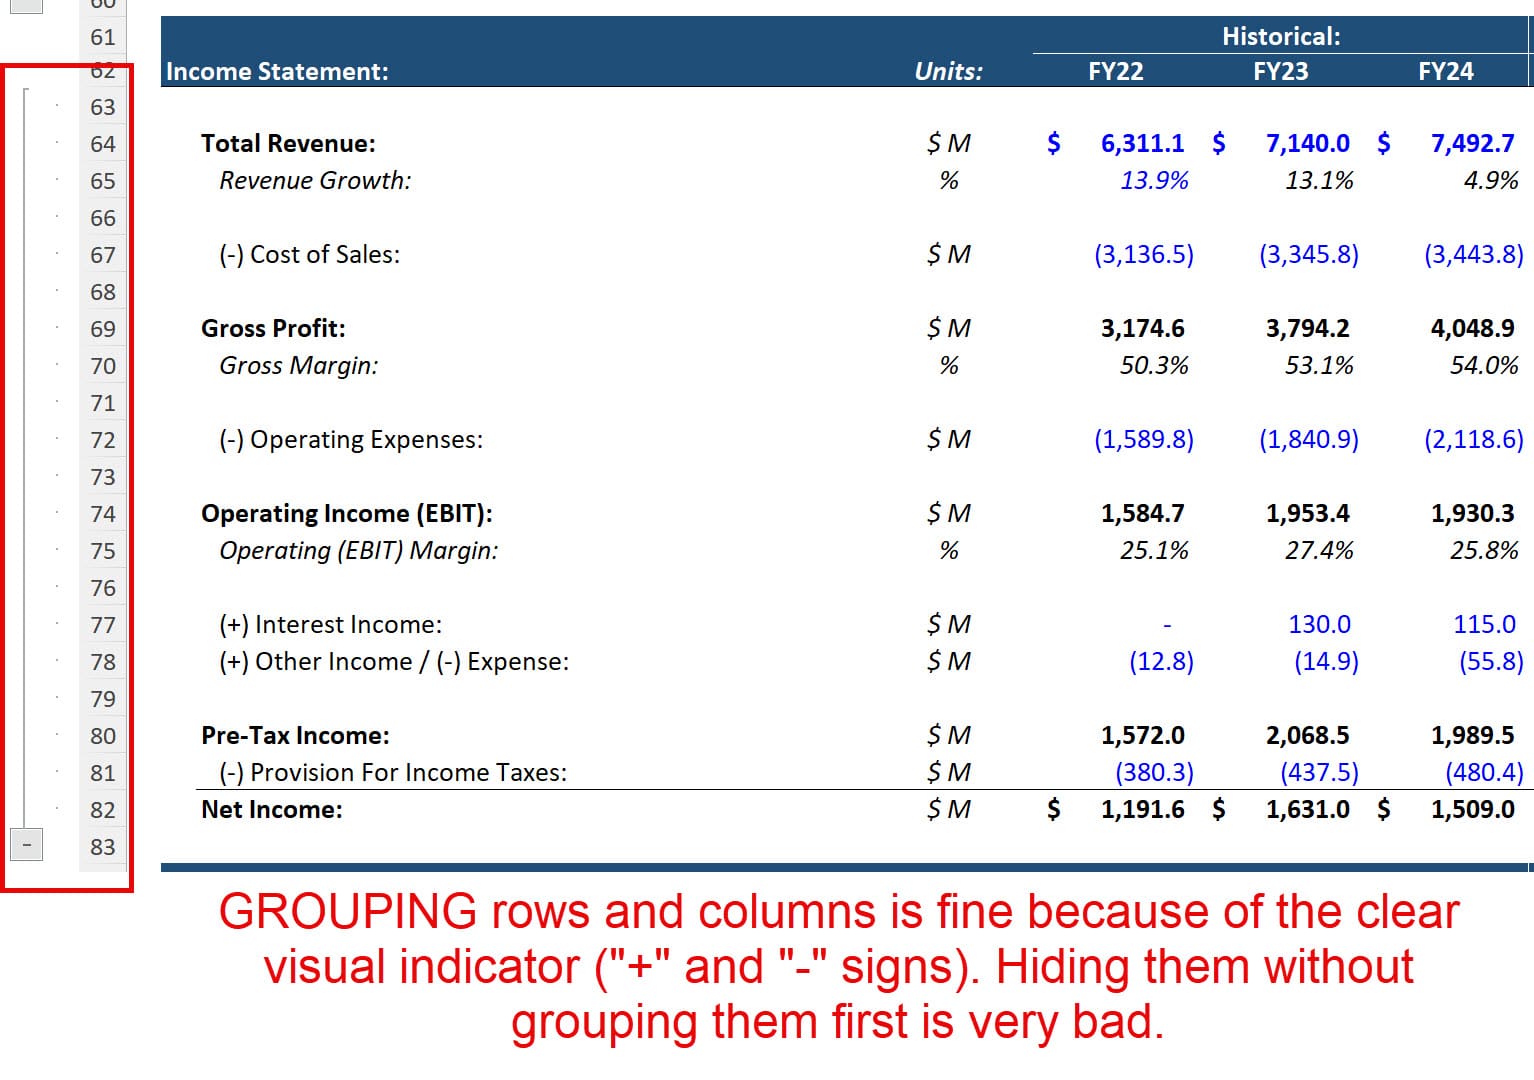This screenshot has height=1080, width=1534.
Task: Select the Cost of Sales FY24 value
Action: click(1472, 254)
